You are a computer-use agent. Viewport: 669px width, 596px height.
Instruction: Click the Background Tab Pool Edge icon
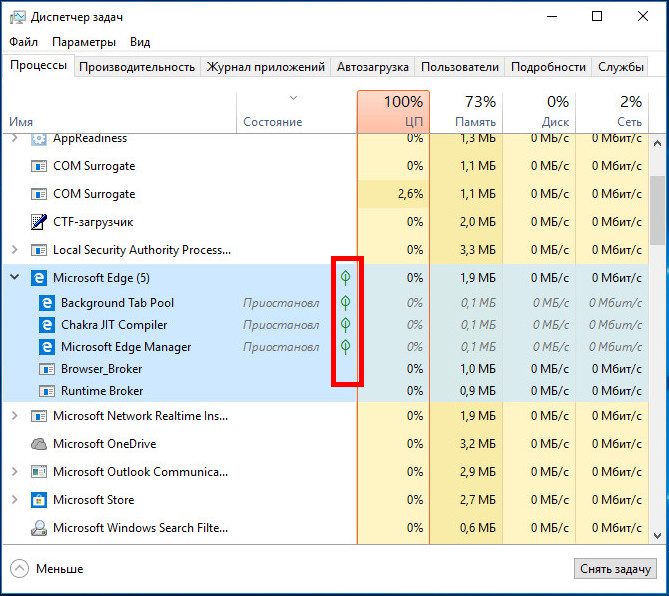47,303
